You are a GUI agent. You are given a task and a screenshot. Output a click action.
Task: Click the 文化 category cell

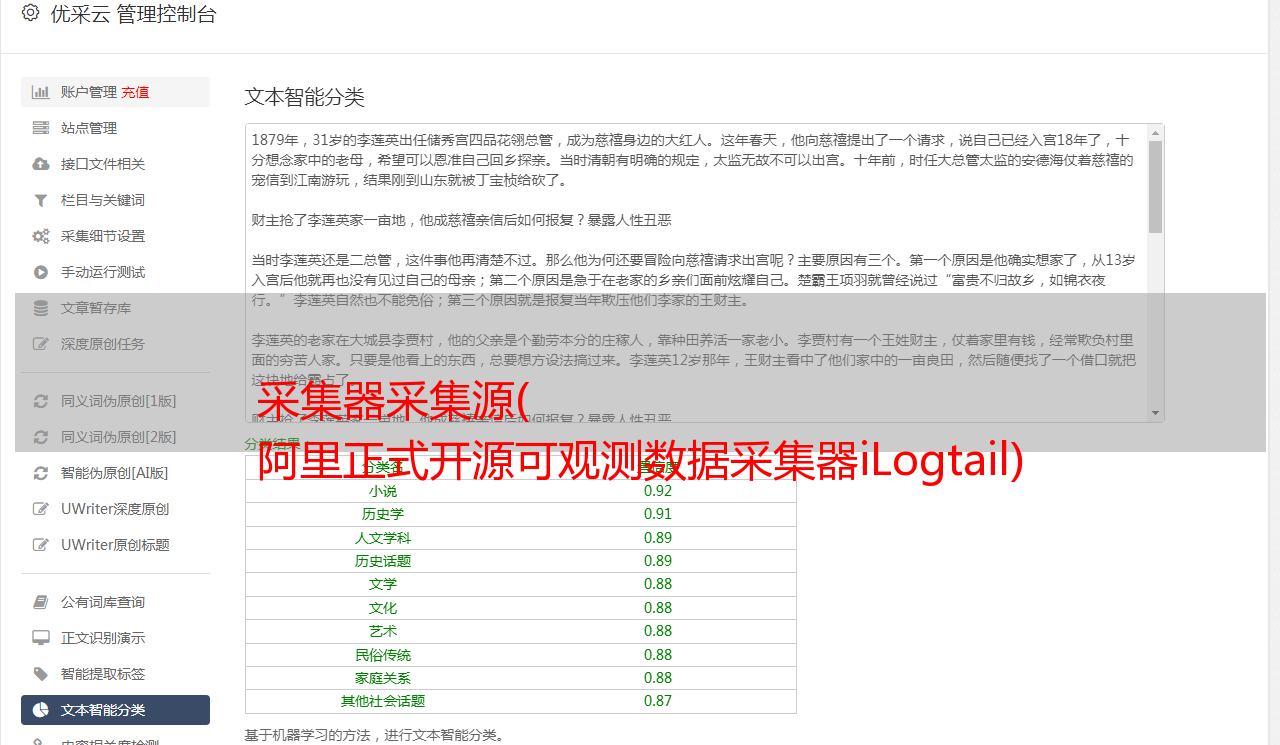coord(383,608)
